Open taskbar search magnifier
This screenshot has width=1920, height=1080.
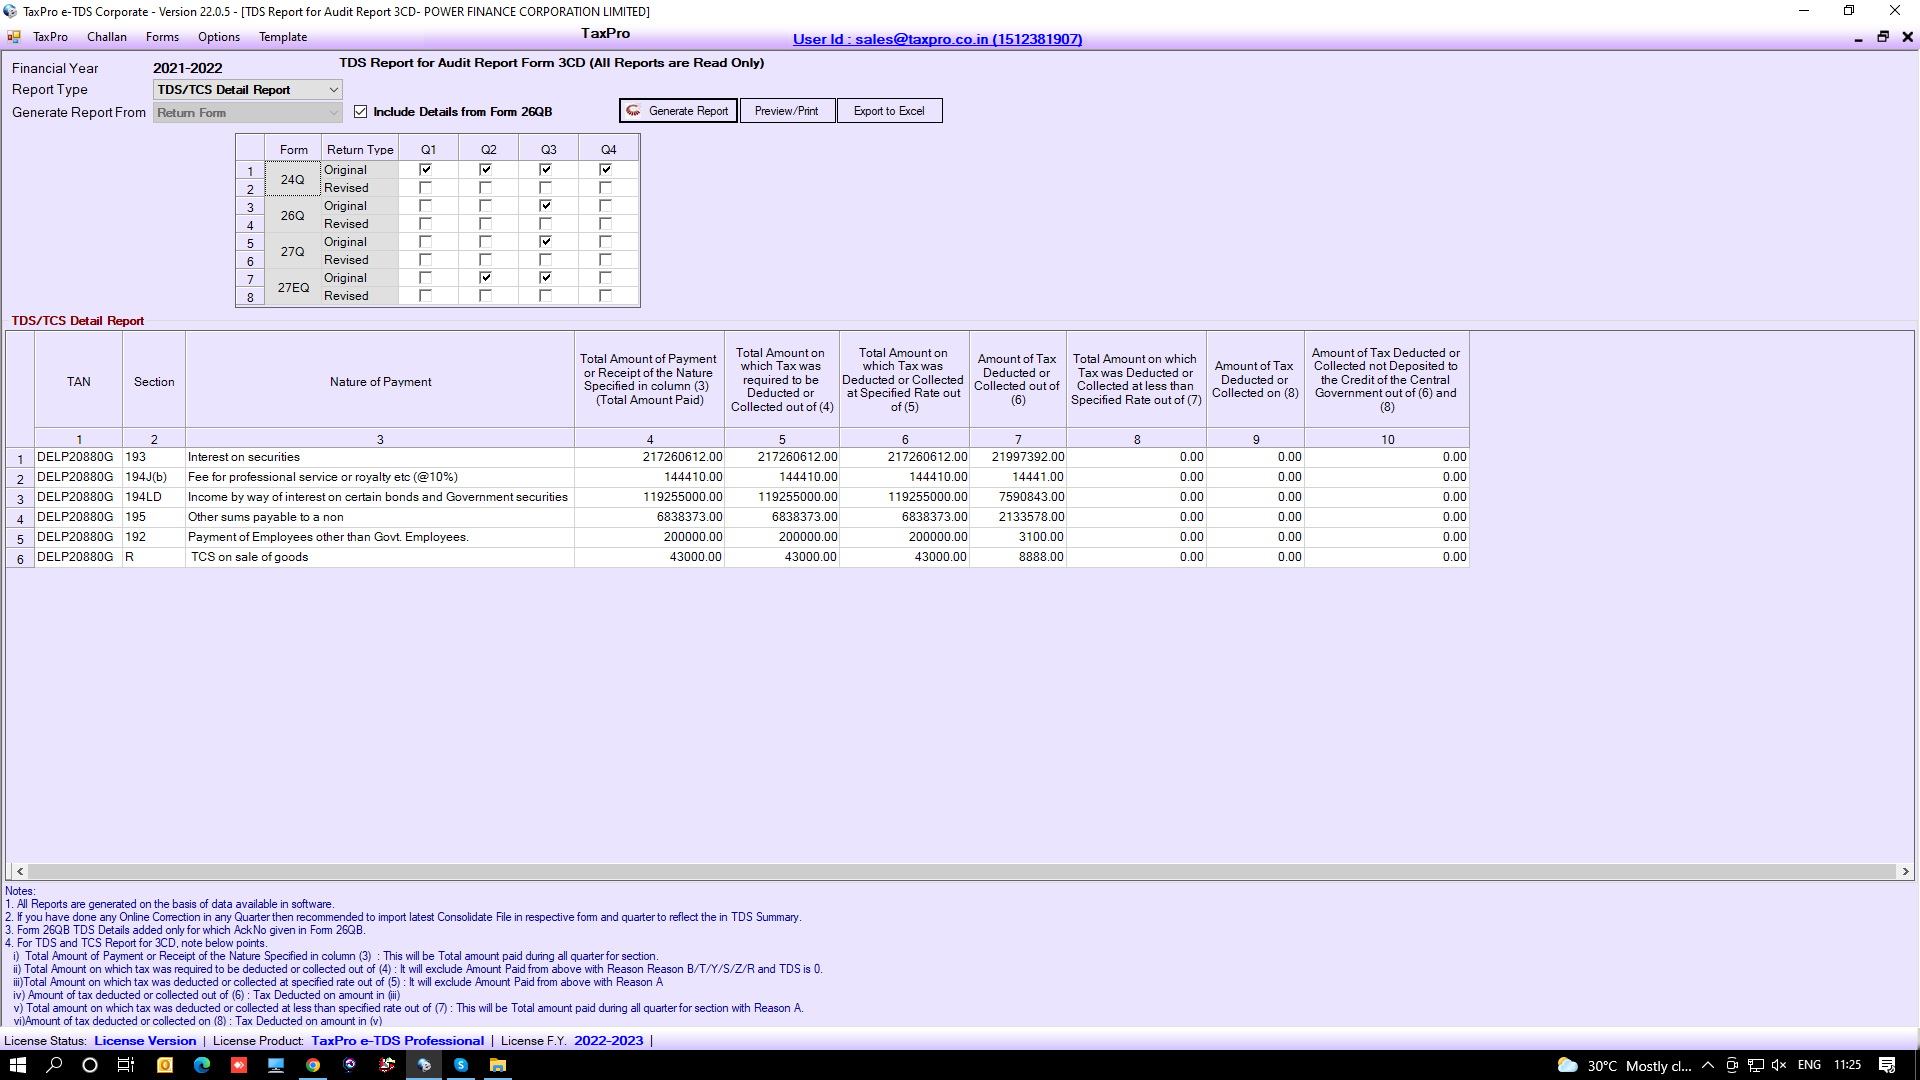[x=54, y=1065]
